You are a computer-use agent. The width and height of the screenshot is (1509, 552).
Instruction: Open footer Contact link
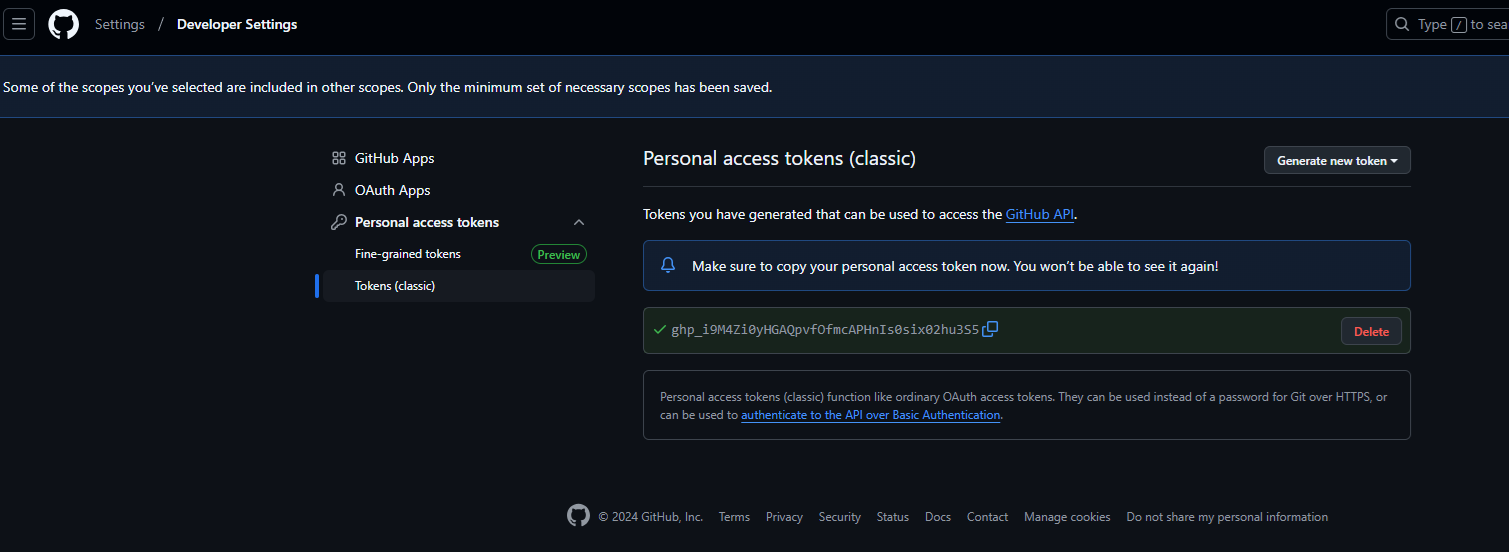[x=987, y=517]
